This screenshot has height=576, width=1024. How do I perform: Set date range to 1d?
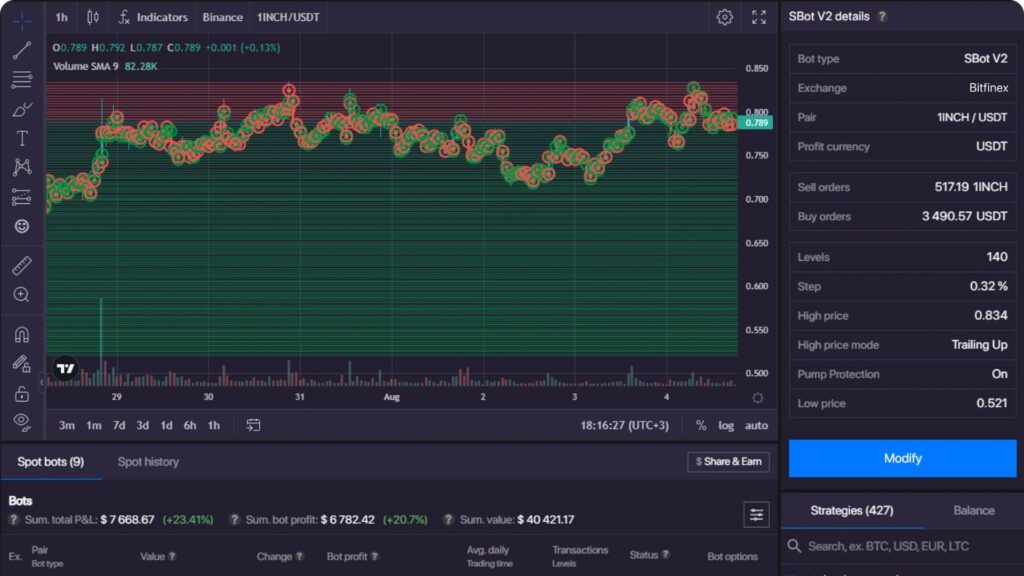point(167,425)
